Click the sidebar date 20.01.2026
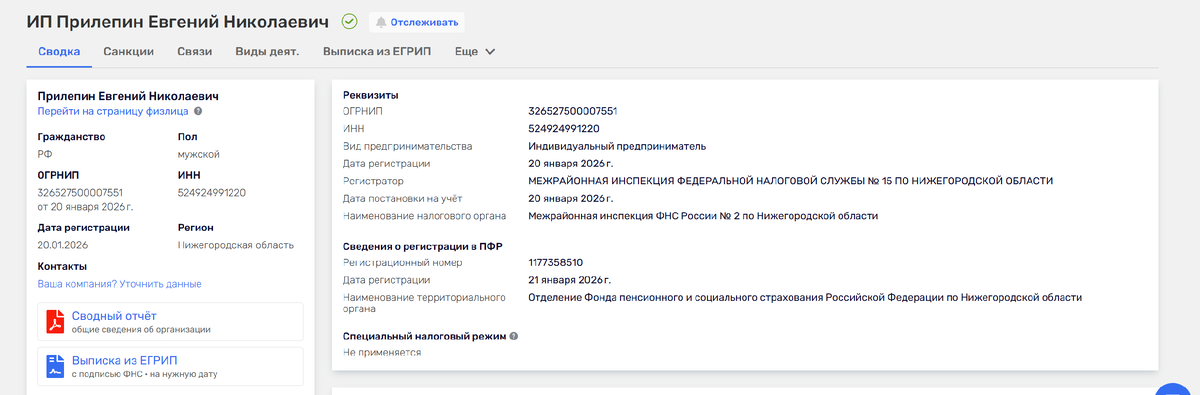This screenshot has width=1200, height=395. [x=63, y=245]
